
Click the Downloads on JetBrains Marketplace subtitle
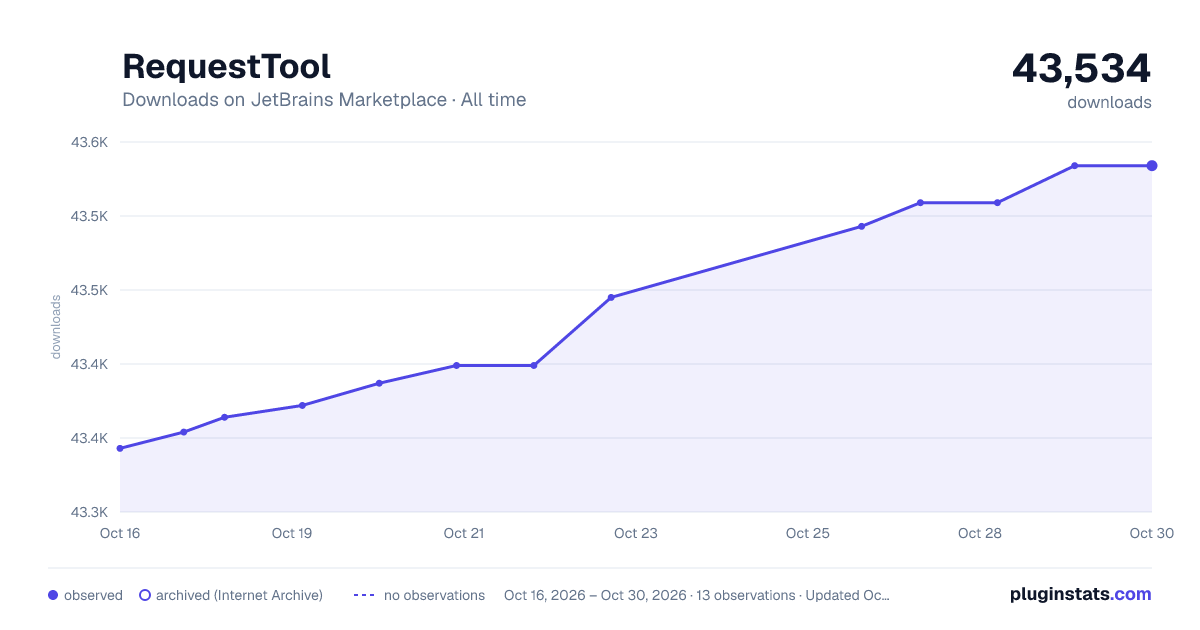point(324,100)
